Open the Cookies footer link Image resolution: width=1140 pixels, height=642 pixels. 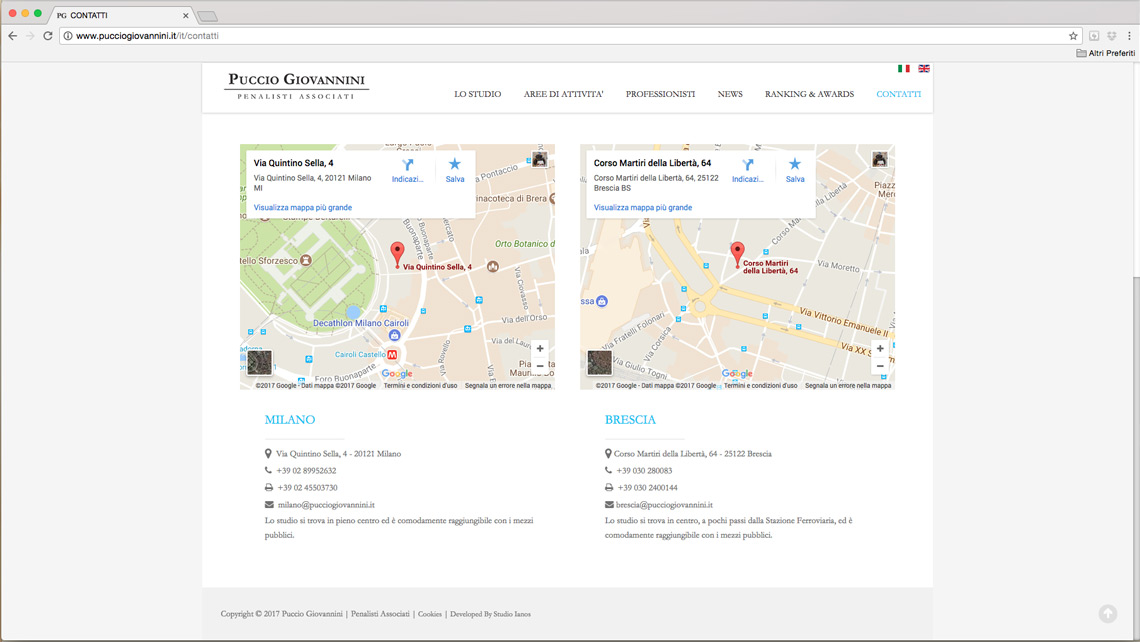[430, 614]
